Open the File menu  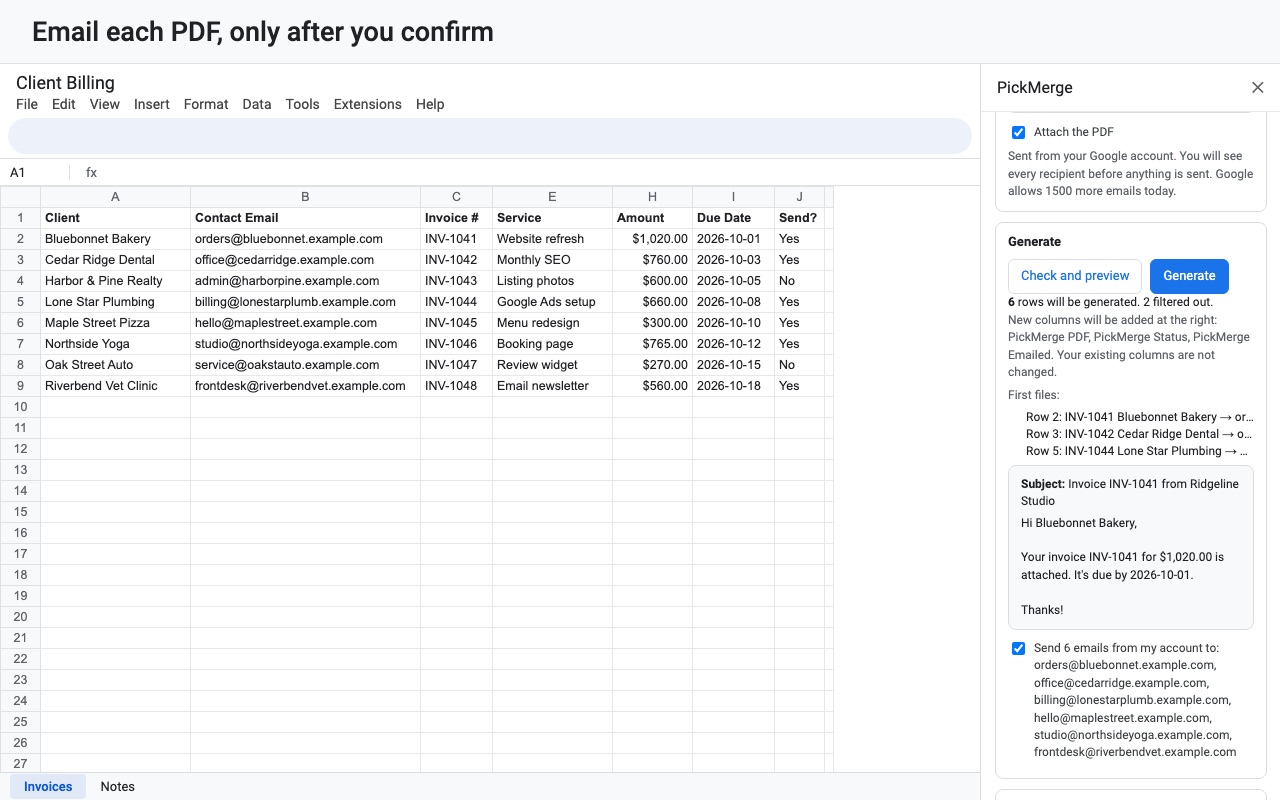(x=27, y=104)
